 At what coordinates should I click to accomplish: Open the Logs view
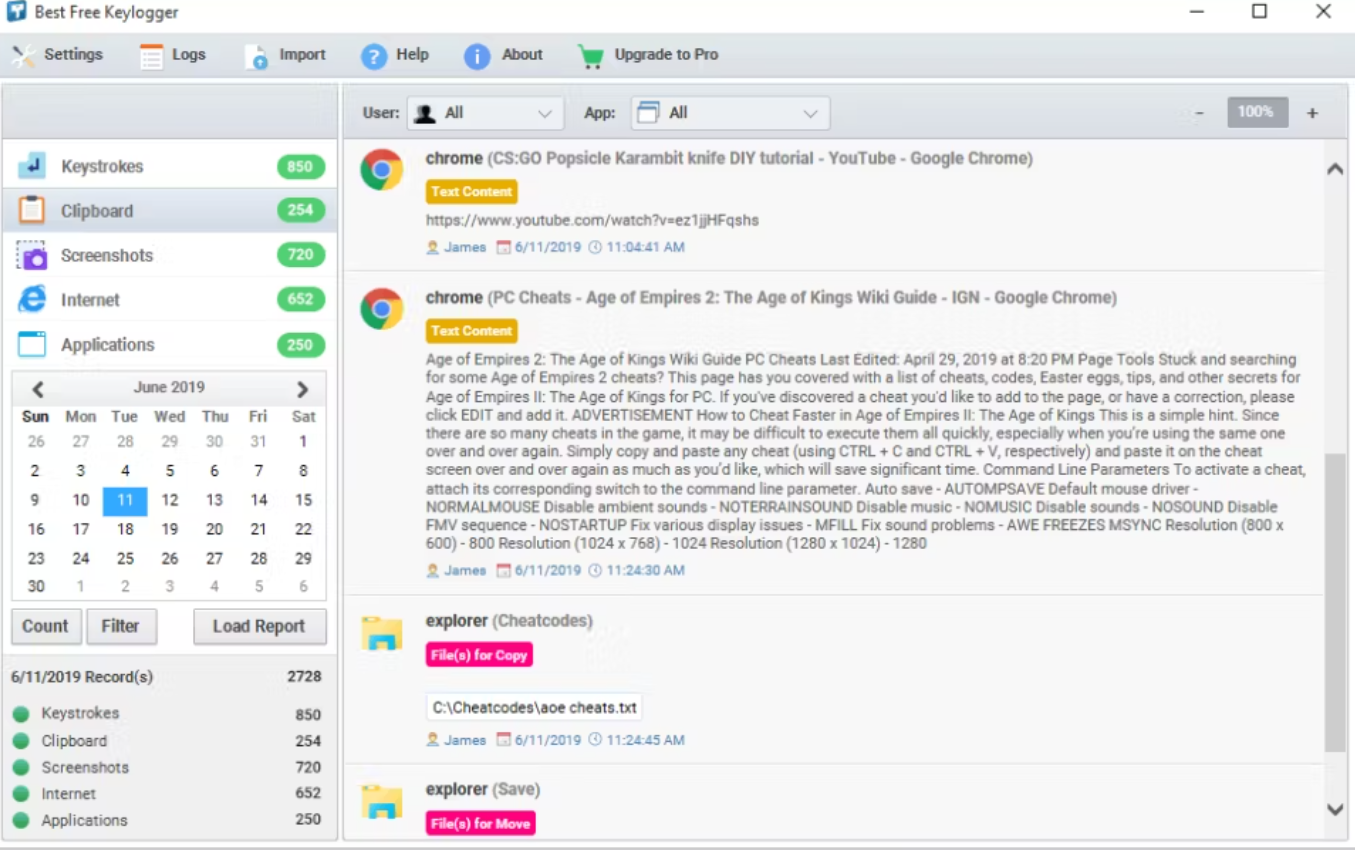click(173, 55)
